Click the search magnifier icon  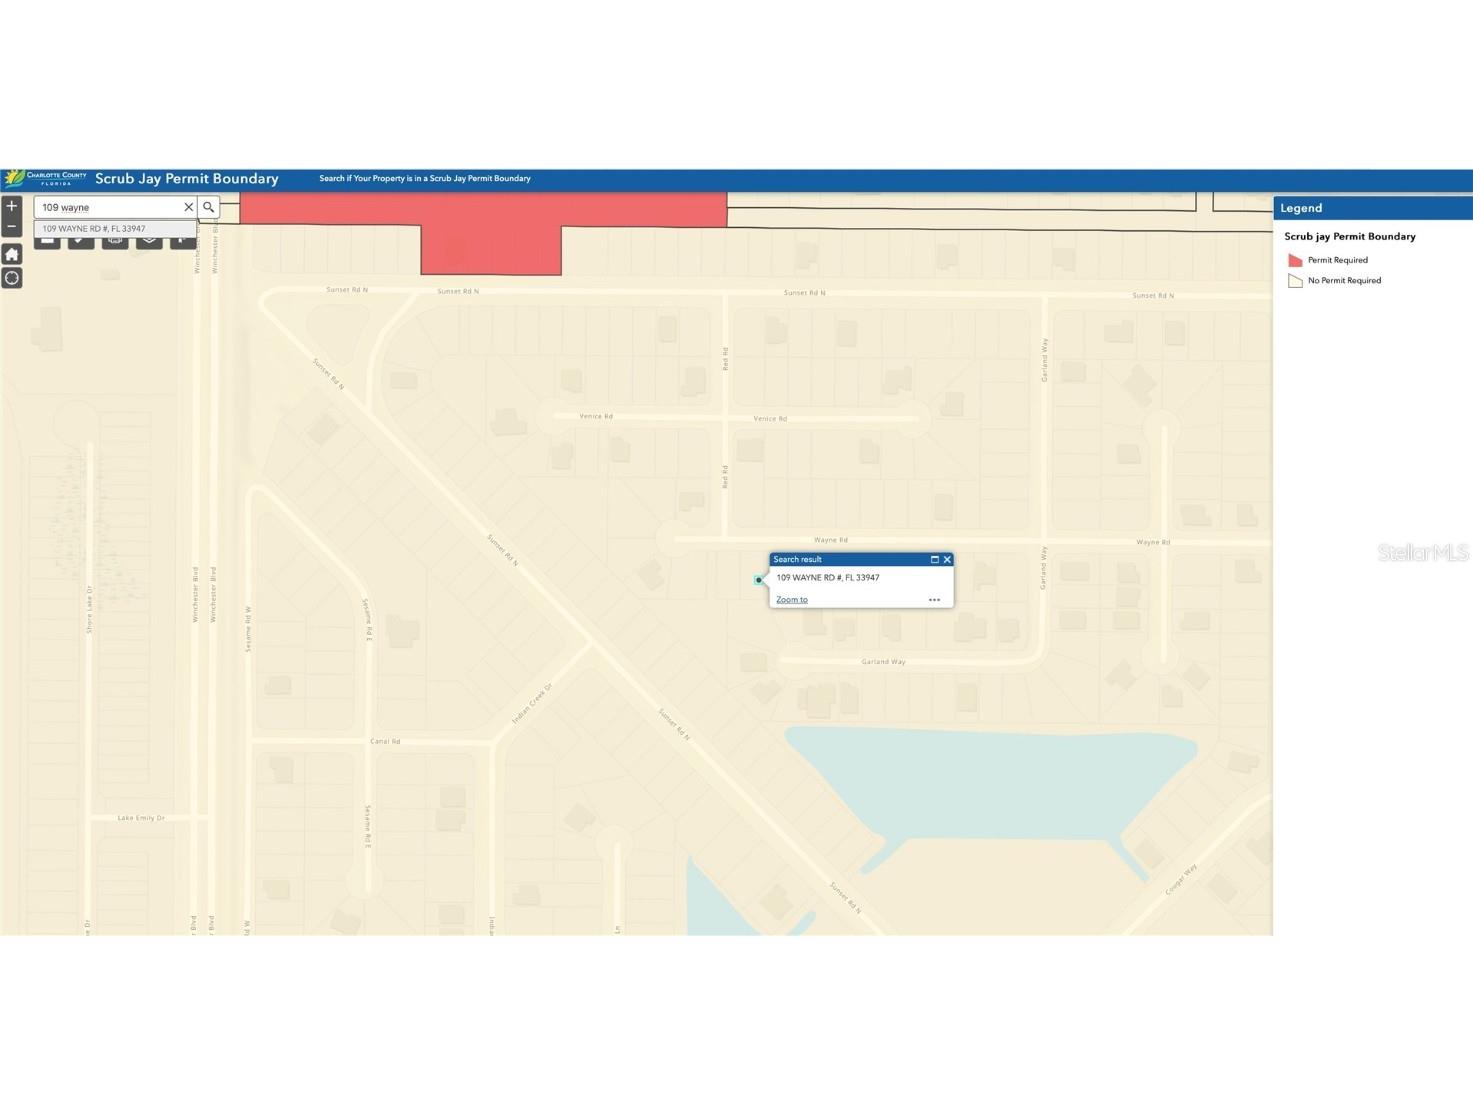pyautogui.click(x=209, y=207)
